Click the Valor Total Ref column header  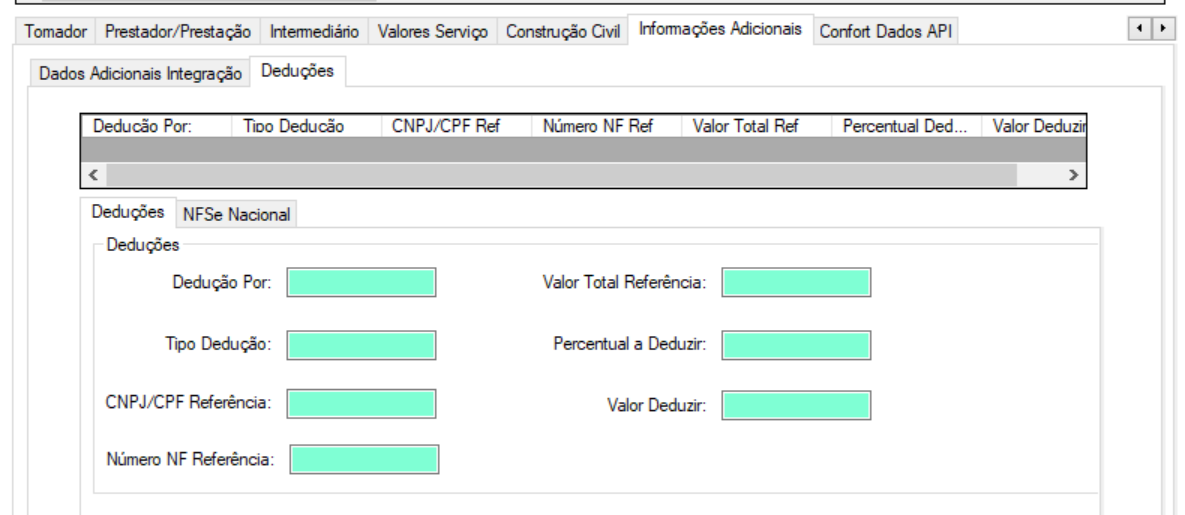pyautogui.click(x=755, y=126)
